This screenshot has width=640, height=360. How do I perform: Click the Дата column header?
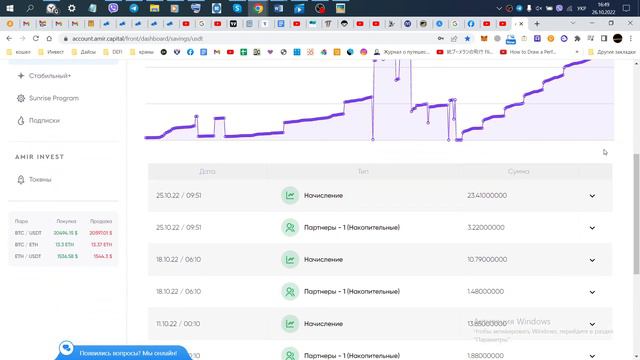tap(207, 171)
